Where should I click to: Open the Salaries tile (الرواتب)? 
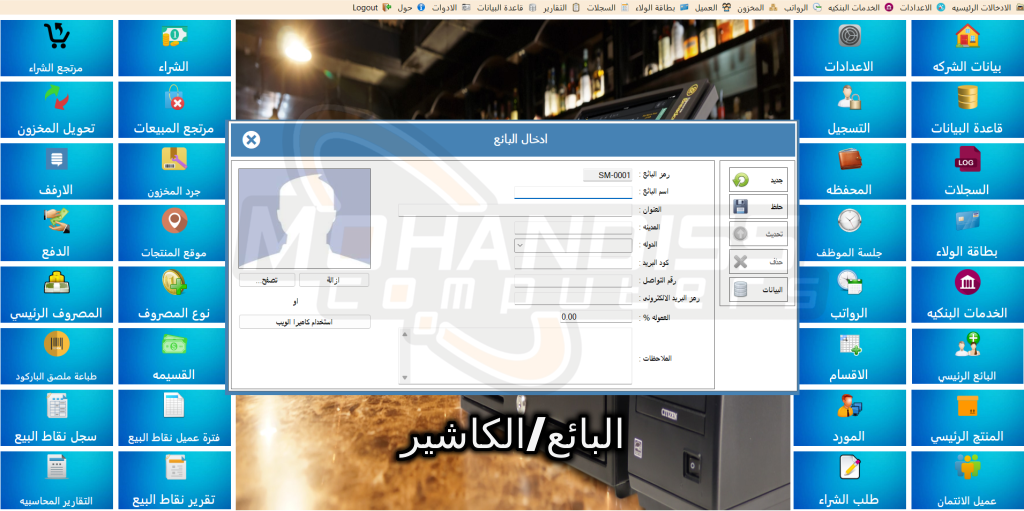[849, 295]
